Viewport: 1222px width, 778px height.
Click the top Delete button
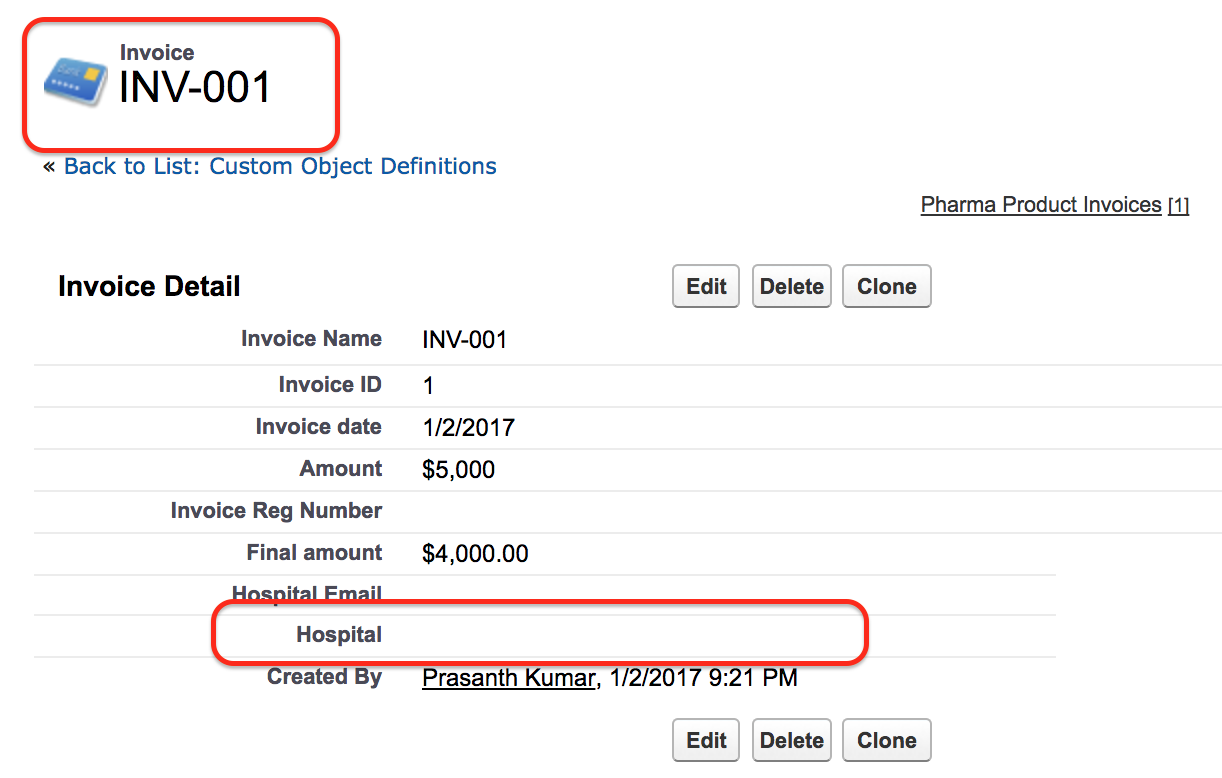pos(791,286)
